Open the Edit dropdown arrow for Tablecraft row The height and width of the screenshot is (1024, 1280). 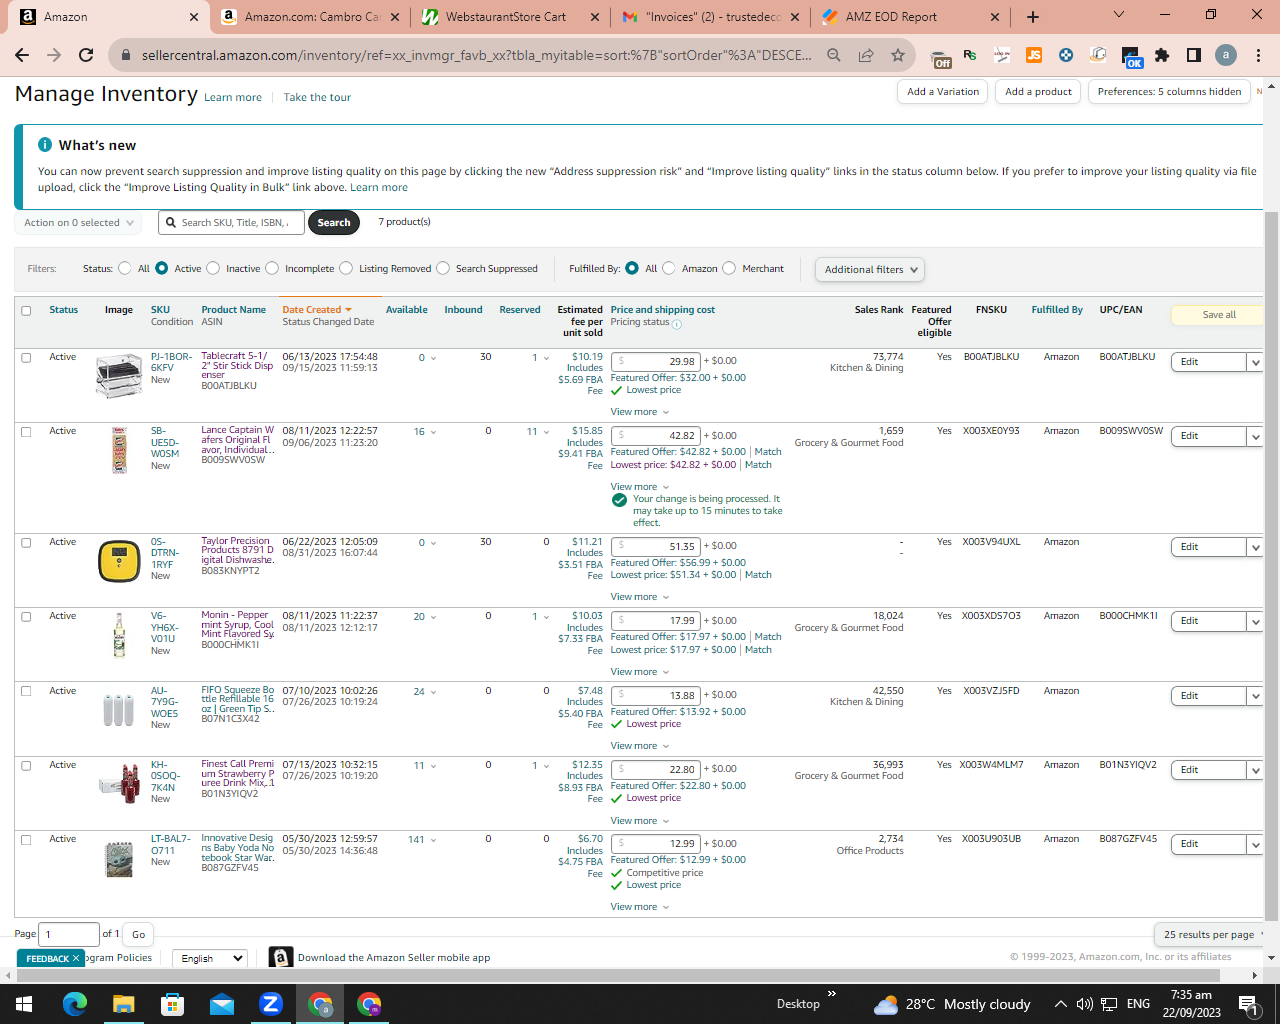pyautogui.click(x=1255, y=362)
